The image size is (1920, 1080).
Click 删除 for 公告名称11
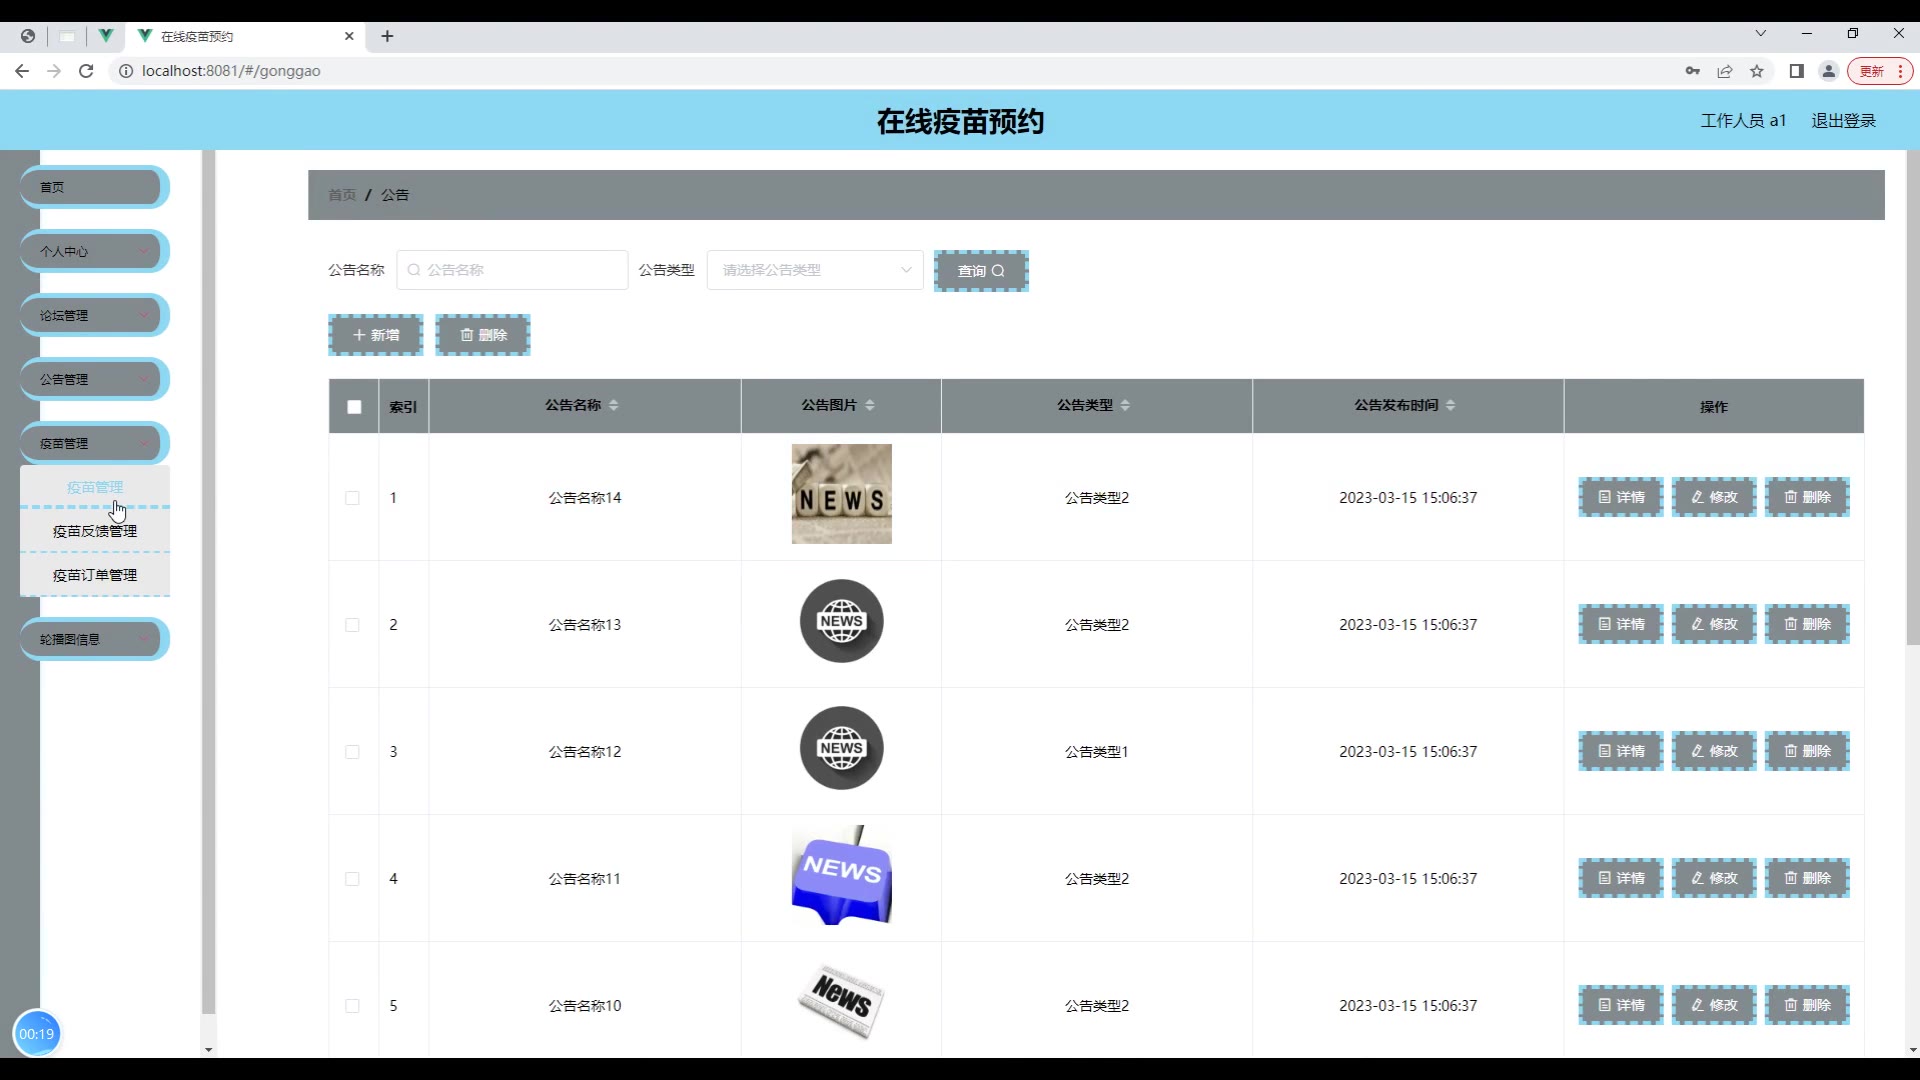click(1807, 878)
